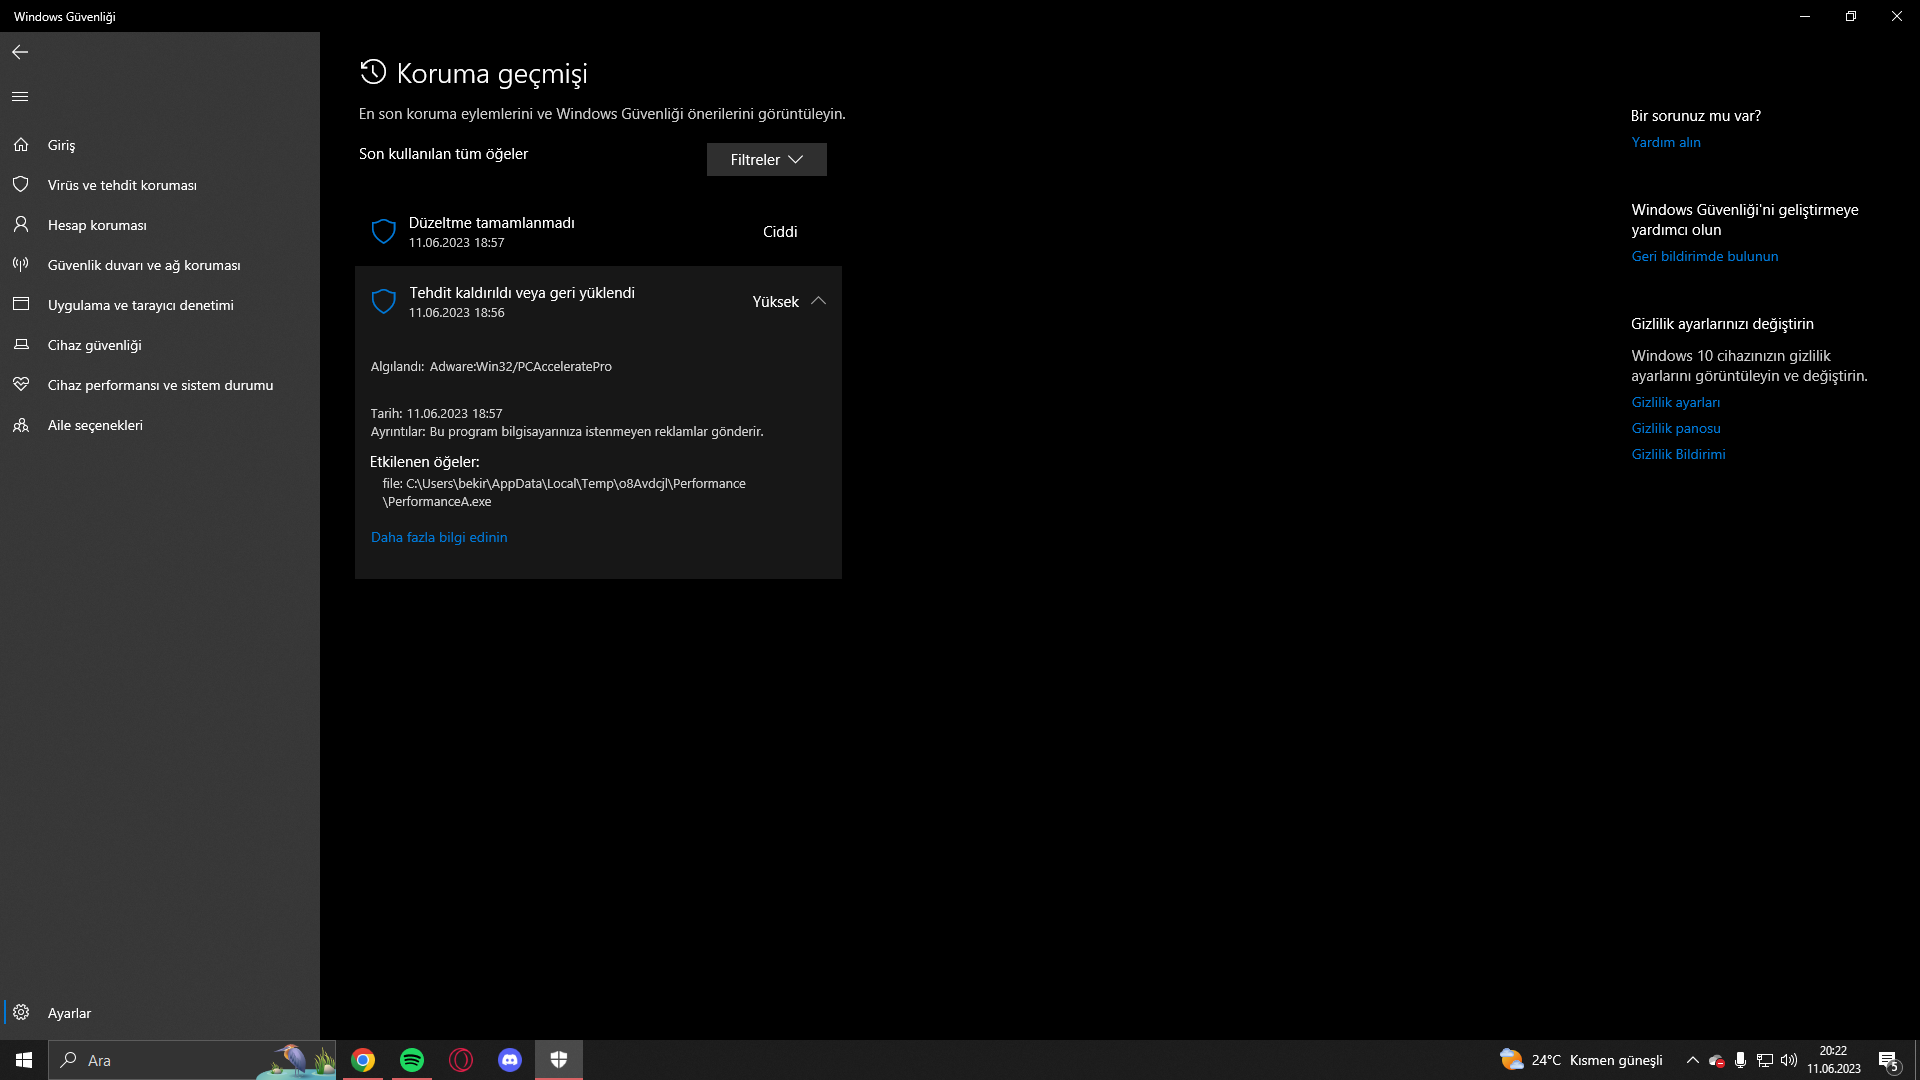Click the taskbar Ara search box

tap(160, 1060)
